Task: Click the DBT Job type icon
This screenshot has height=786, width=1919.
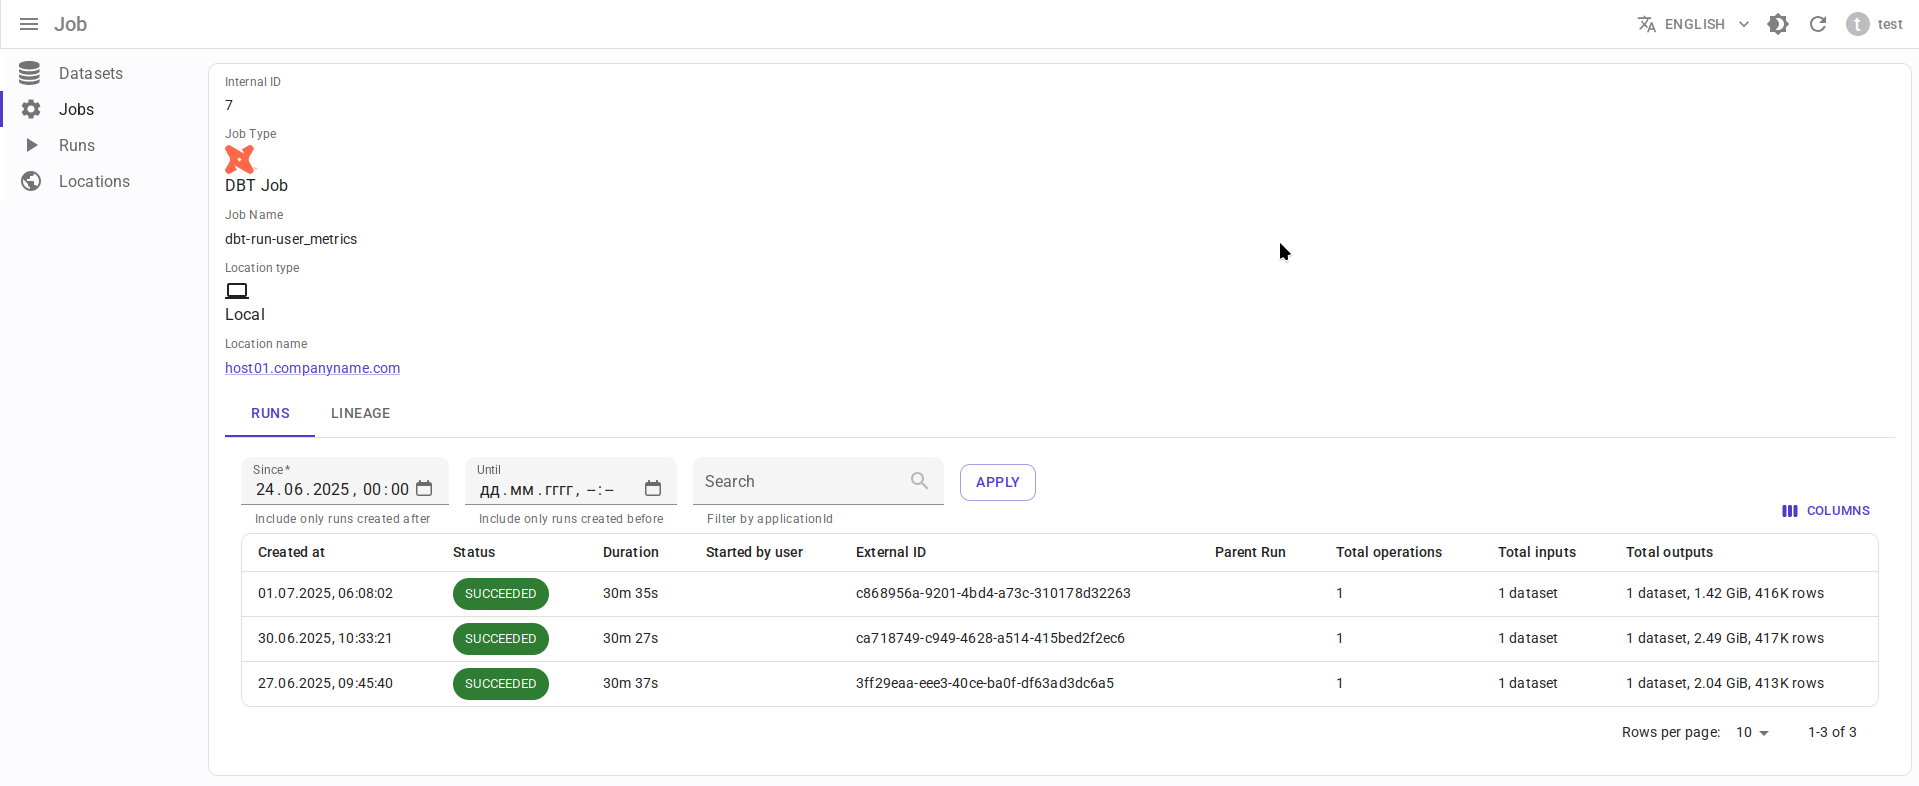Action: coord(239,159)
